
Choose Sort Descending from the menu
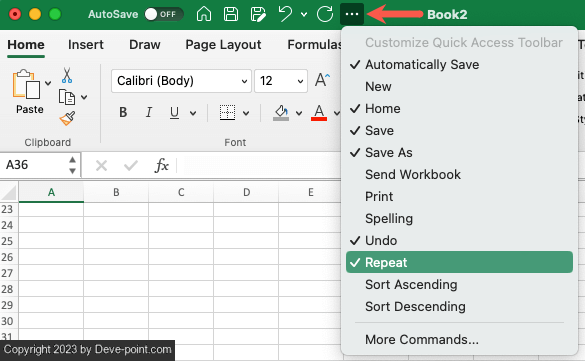click(459, 307)
